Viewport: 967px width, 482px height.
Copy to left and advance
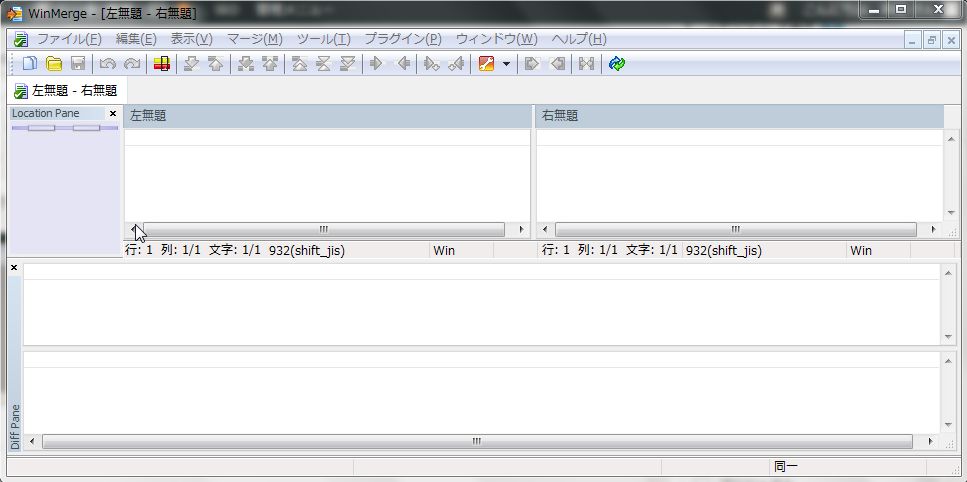(x=456, y=63)
